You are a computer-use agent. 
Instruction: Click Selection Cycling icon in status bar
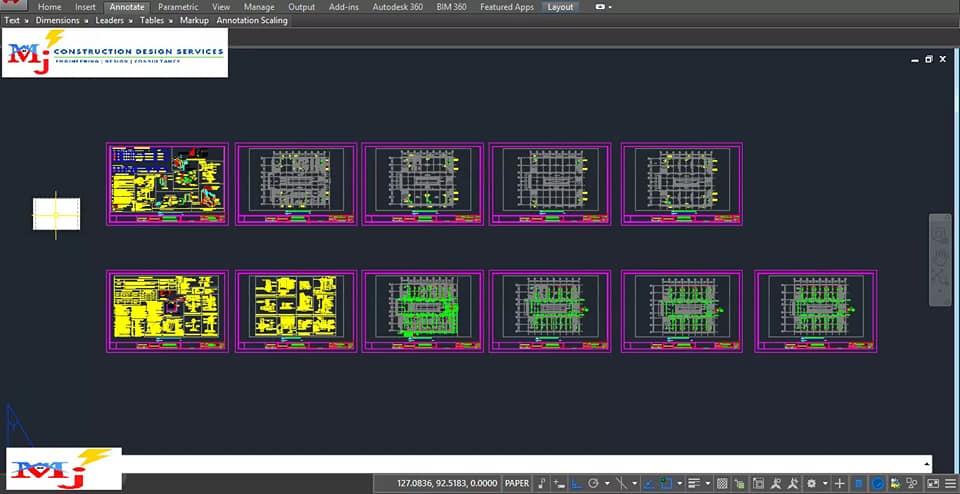tap(740, 483)
